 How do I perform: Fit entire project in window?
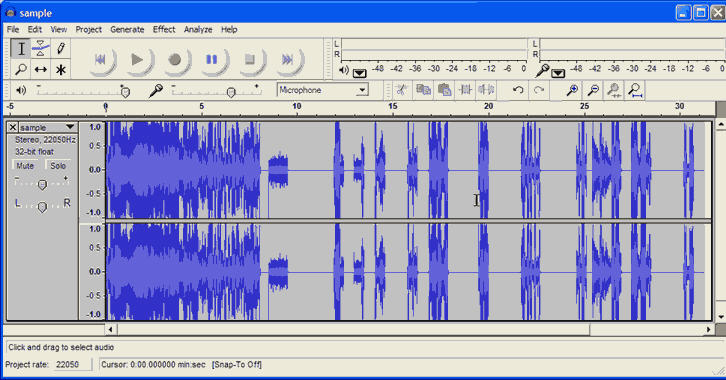pyautogui.click(x=636, y=90)
